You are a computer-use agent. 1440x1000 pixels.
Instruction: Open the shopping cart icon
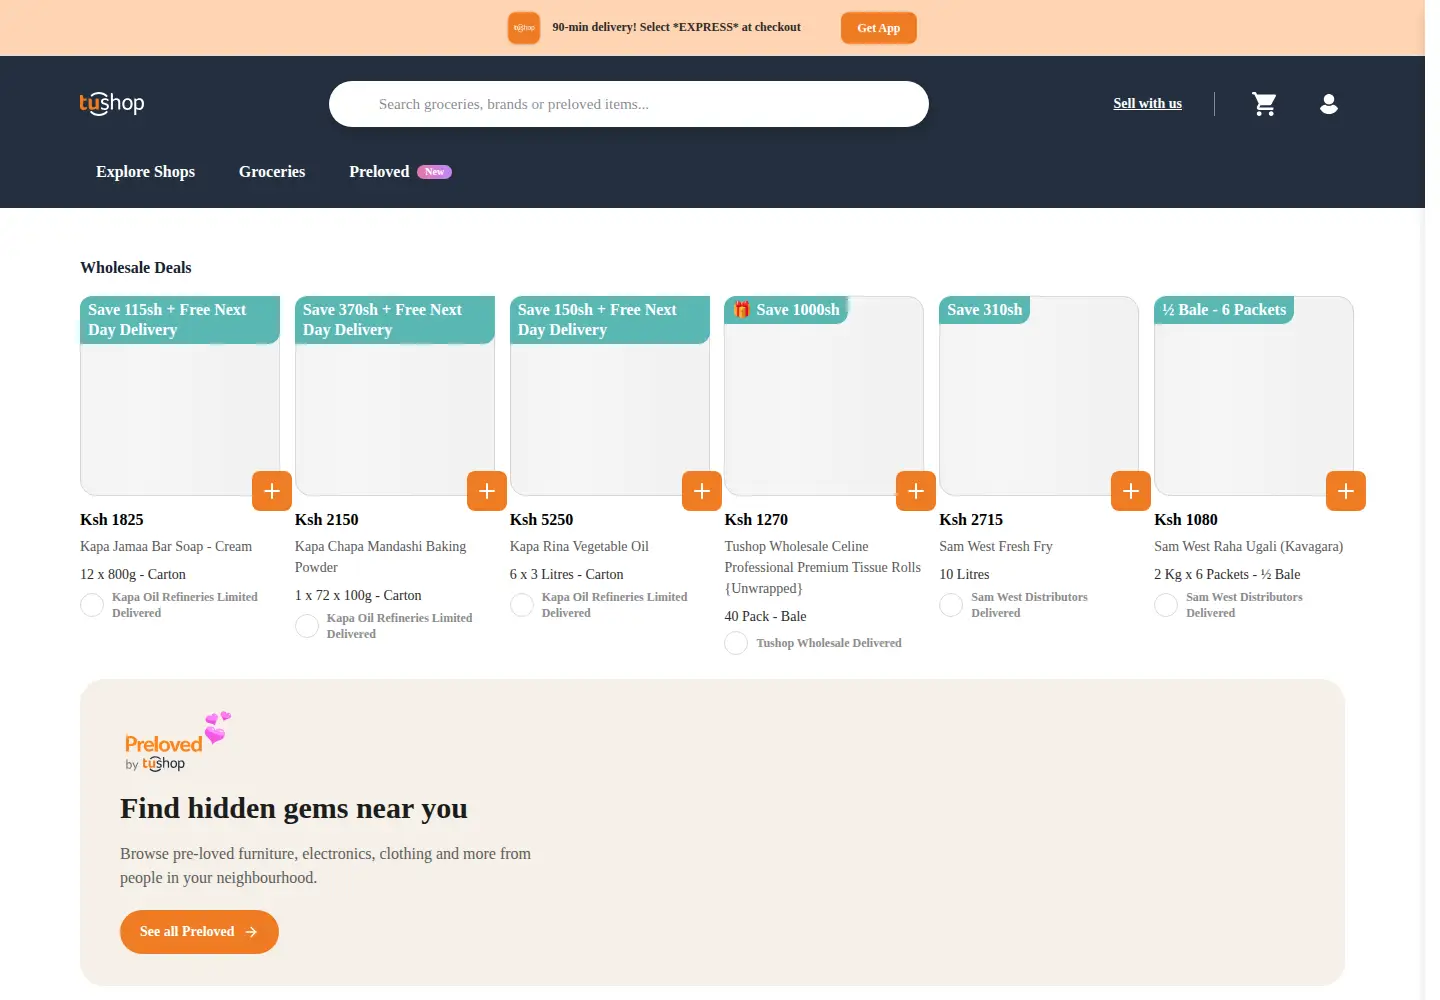(1264, 104)
